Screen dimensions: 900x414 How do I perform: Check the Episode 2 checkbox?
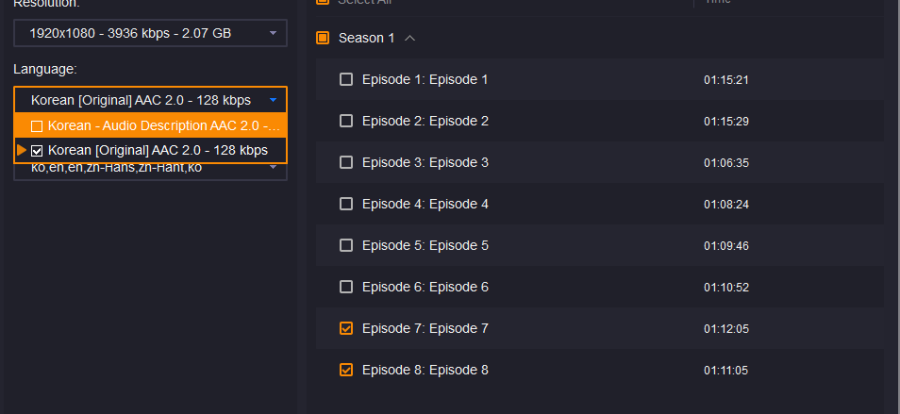346,121
